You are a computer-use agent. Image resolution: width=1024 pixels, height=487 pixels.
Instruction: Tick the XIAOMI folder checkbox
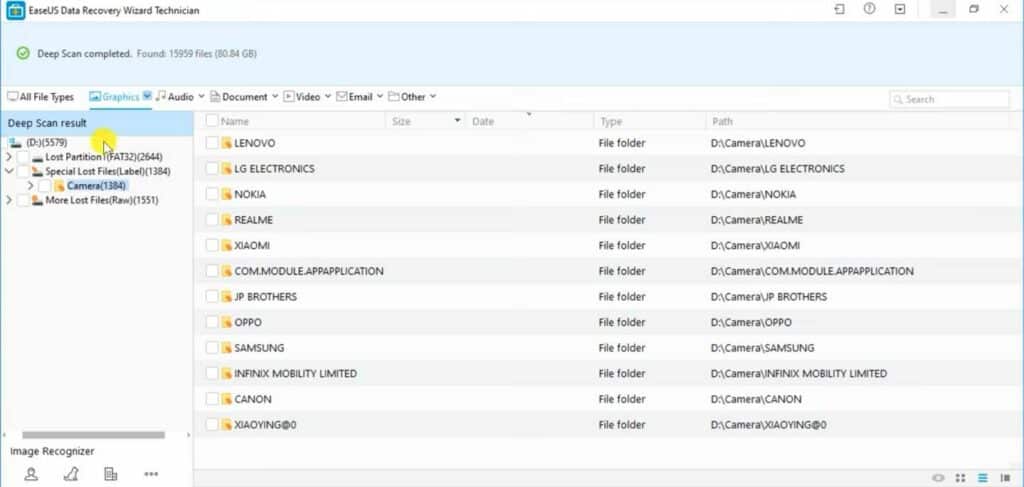[x=212, y=245]
